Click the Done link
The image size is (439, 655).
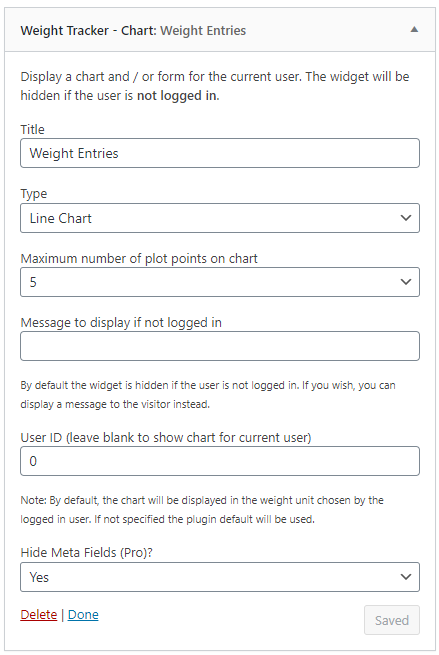[x=83, y=614]
